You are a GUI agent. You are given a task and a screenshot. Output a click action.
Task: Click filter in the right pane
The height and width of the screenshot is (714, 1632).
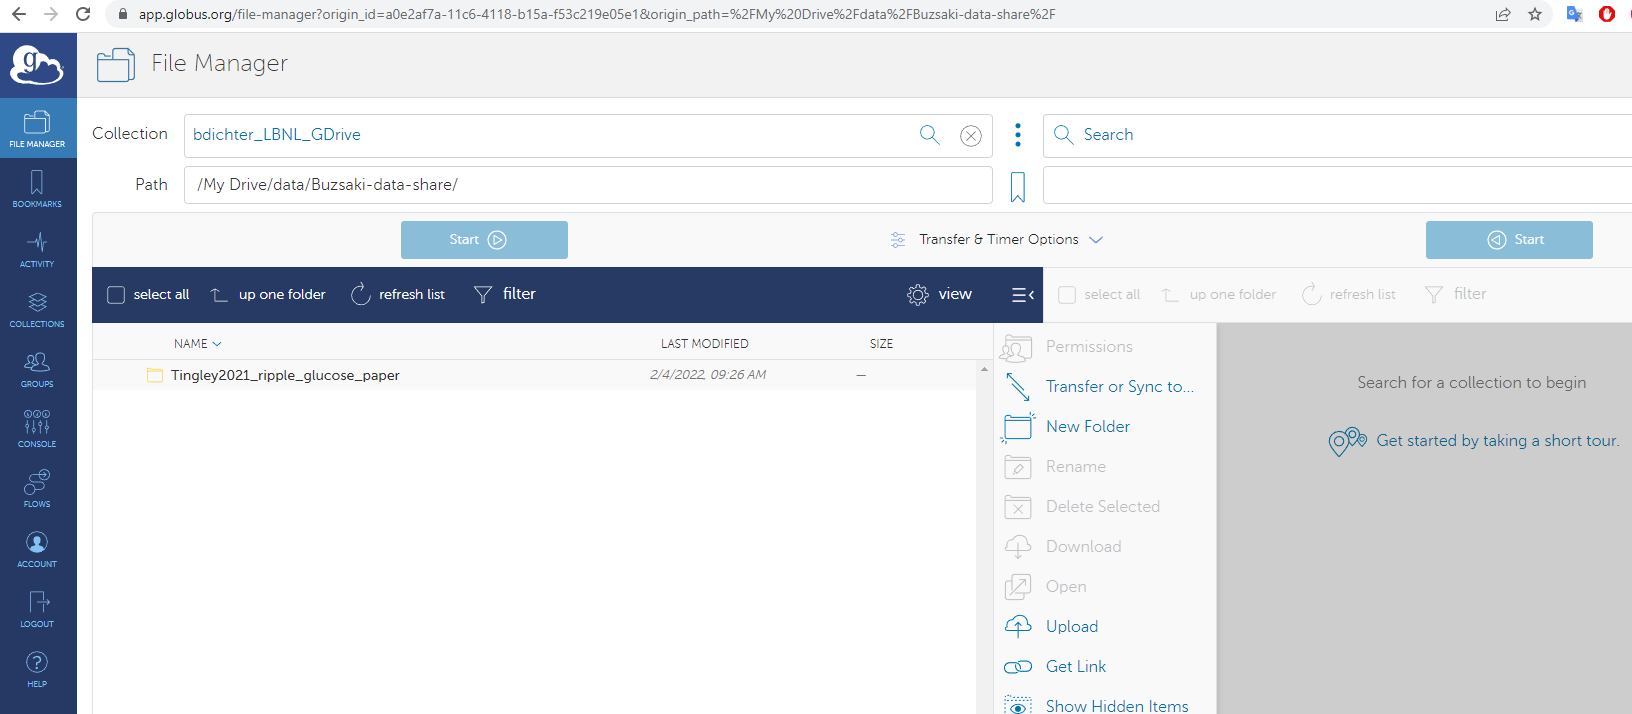coord(1456,294)
